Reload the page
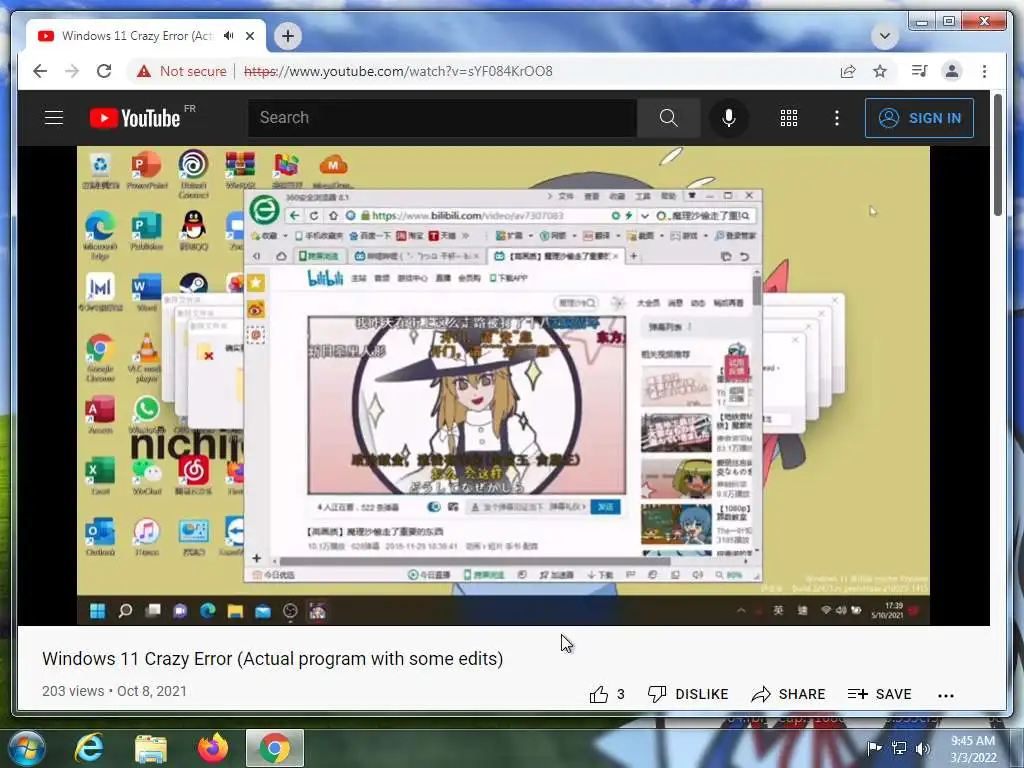This screenshot has height=768, width=1024. coord(104,71)
